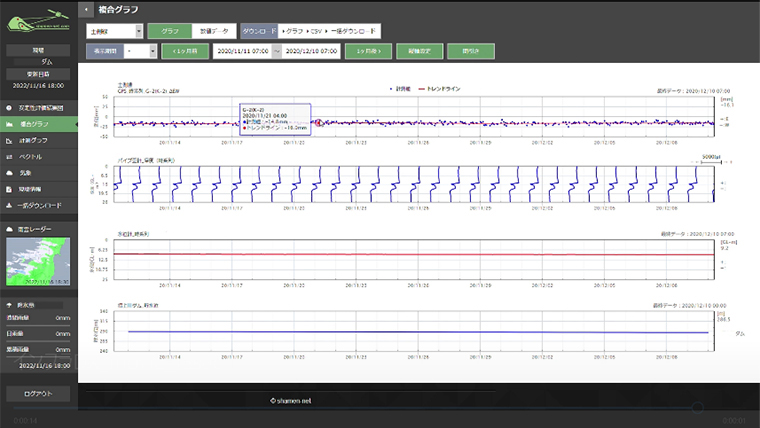Open the document-icon sidebar item
The image size is (760, 428).
click(39, 189)
